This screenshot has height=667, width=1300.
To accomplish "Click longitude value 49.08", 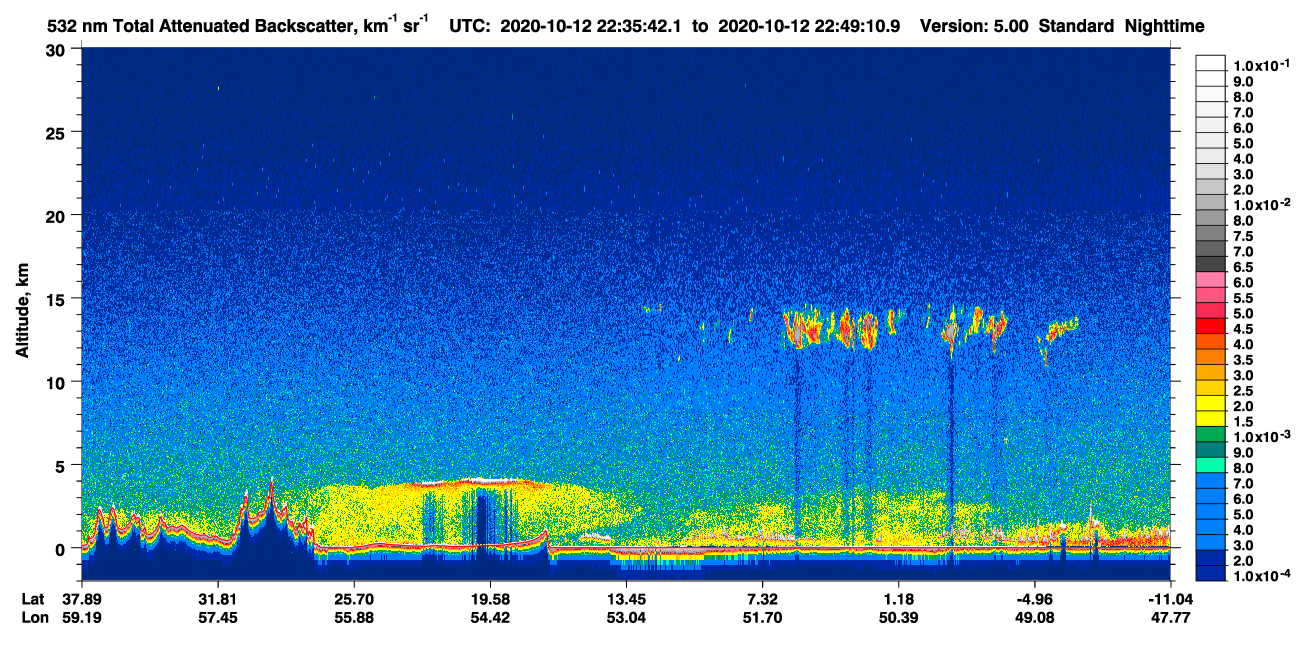I will (1035, 617).
